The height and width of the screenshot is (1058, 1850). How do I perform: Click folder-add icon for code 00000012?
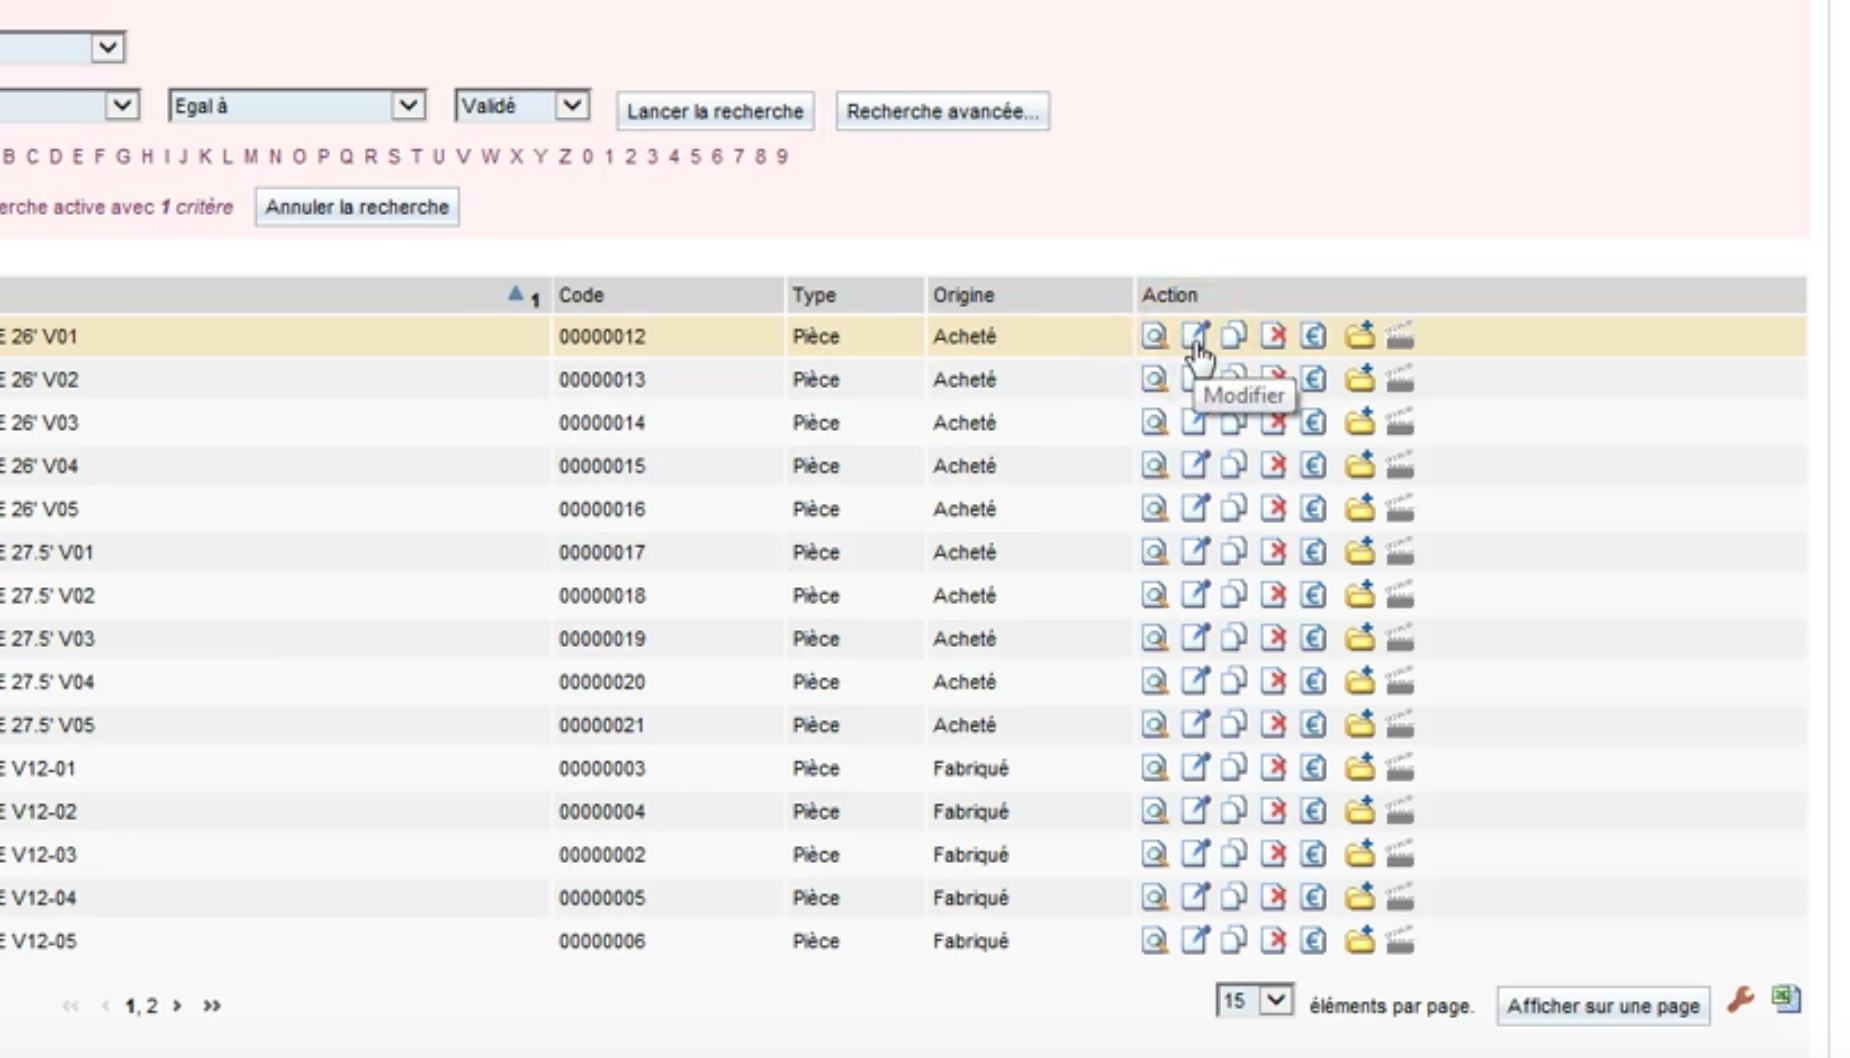click(1359, 336)
